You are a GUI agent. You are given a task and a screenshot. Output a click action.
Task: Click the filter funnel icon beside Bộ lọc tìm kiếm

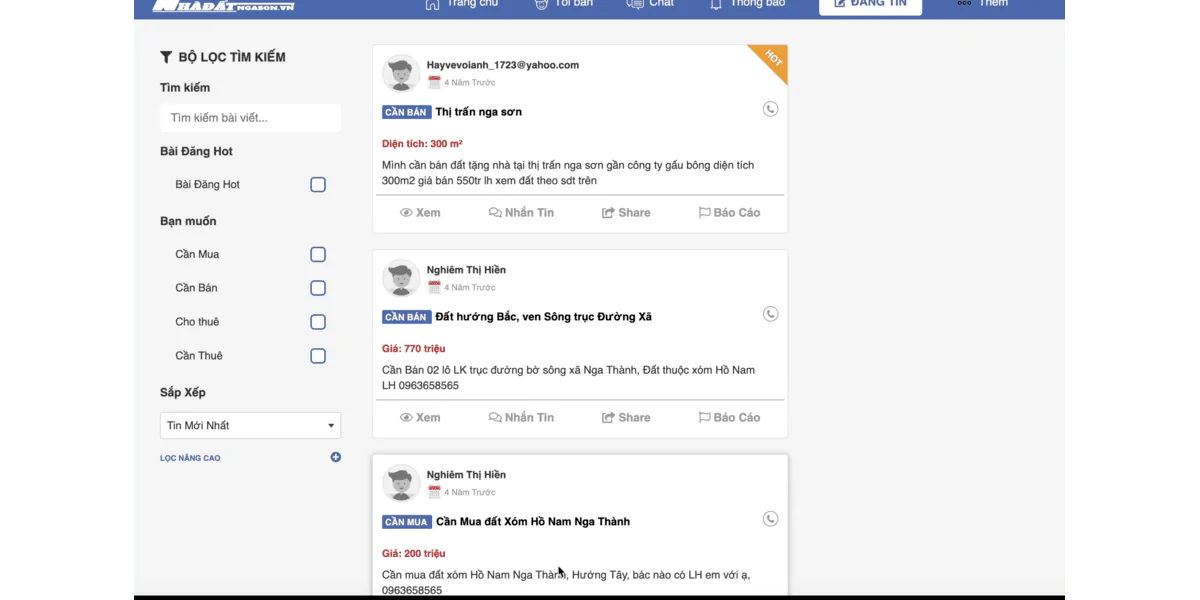pos(166,57)
